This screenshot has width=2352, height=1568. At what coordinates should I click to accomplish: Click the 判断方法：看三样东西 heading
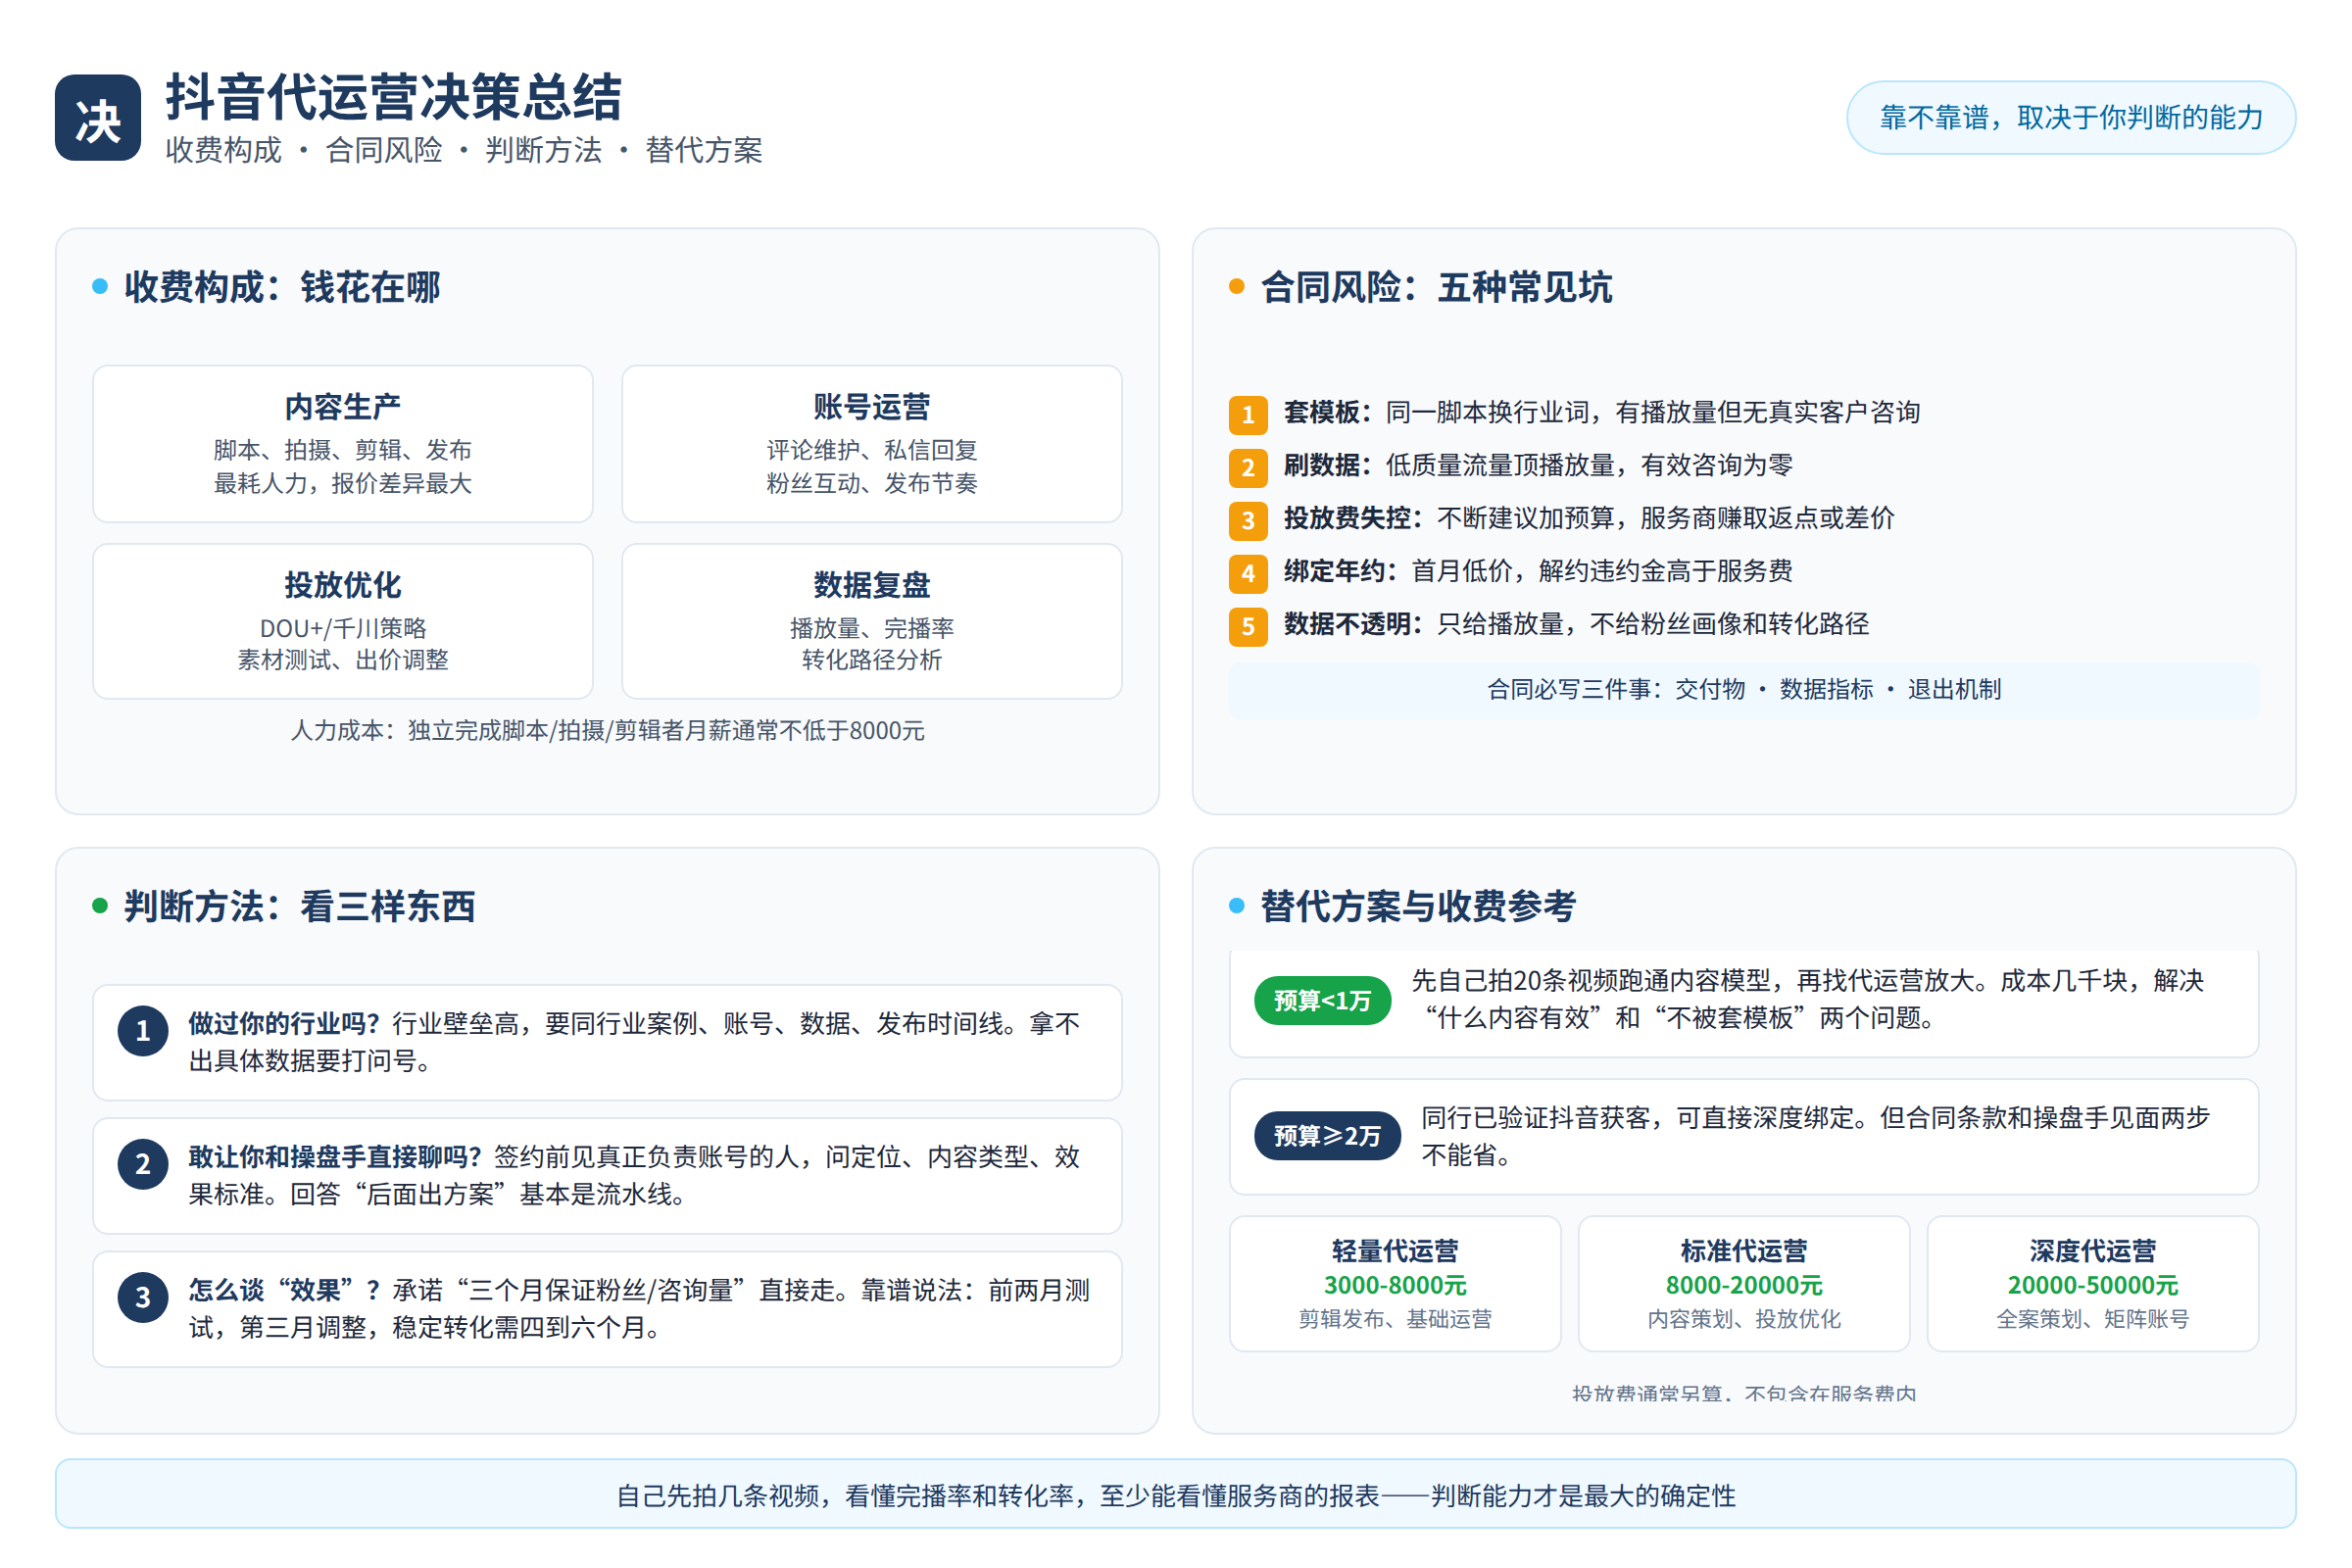(x=299, y=906)
